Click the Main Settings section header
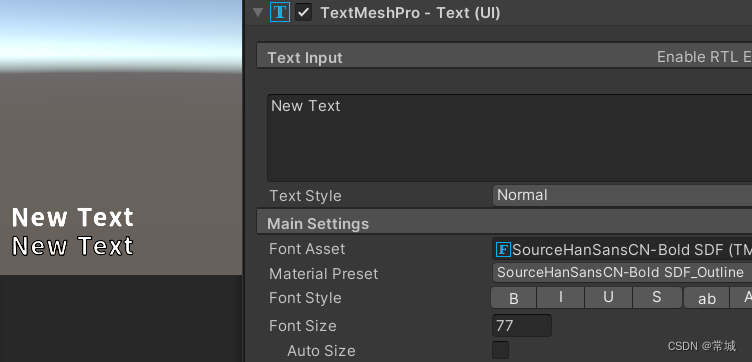This screenshot has width=752, height=362. coord(504,222)
